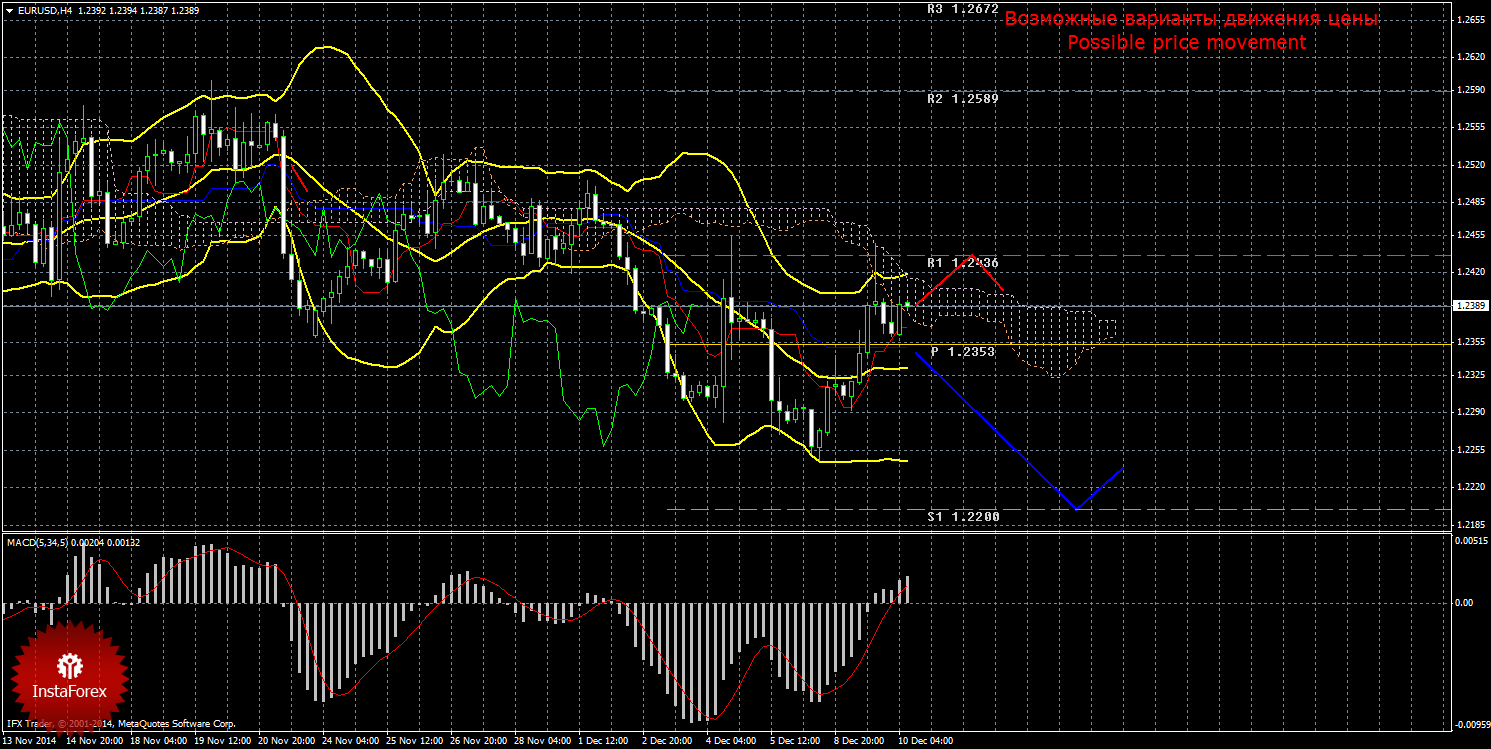Click the InstaForex logo badge
The width and height of the screenshot is (1491, 749).
(x=69, y=675)
